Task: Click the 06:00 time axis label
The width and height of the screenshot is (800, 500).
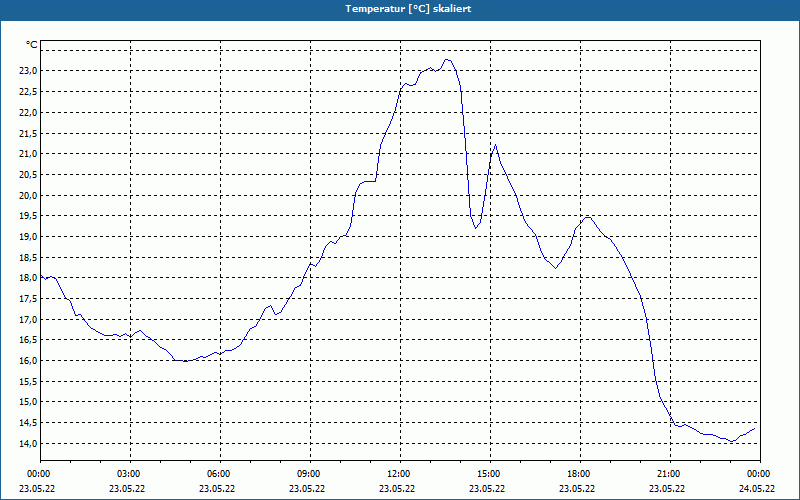Action: pyautogui.click(x=220, y=474)
